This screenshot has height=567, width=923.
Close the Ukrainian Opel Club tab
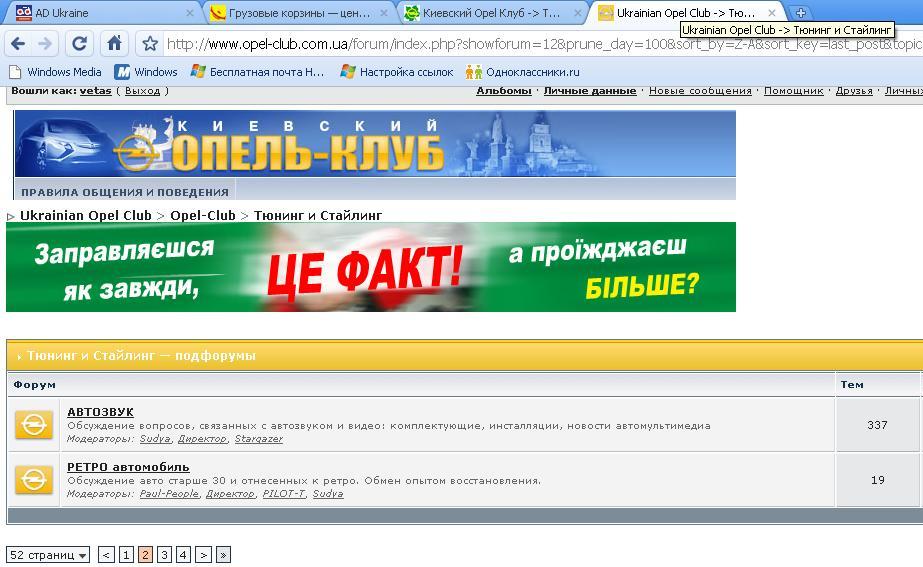click(772, 12)
